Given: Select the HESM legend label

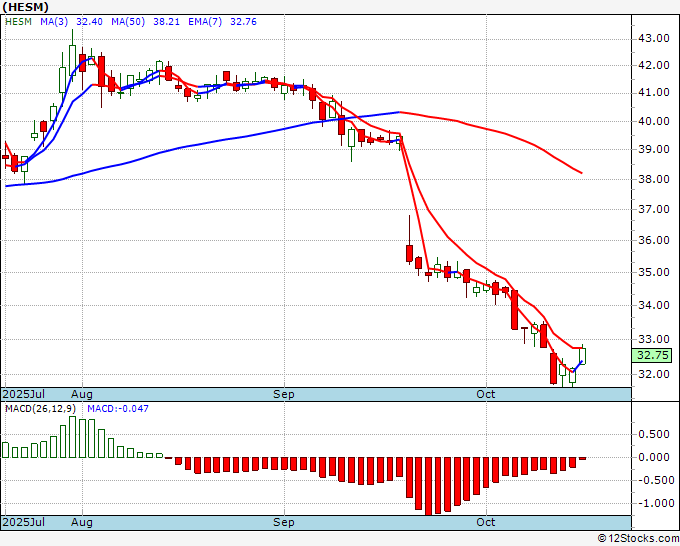Looking at the screenshot, I should click(x=18, y=22).
